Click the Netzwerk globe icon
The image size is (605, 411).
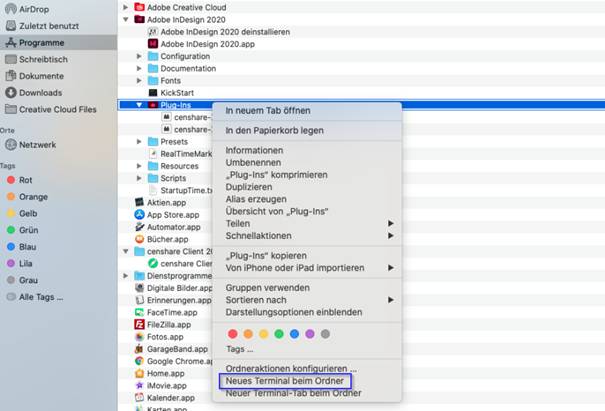pos(11,145)
